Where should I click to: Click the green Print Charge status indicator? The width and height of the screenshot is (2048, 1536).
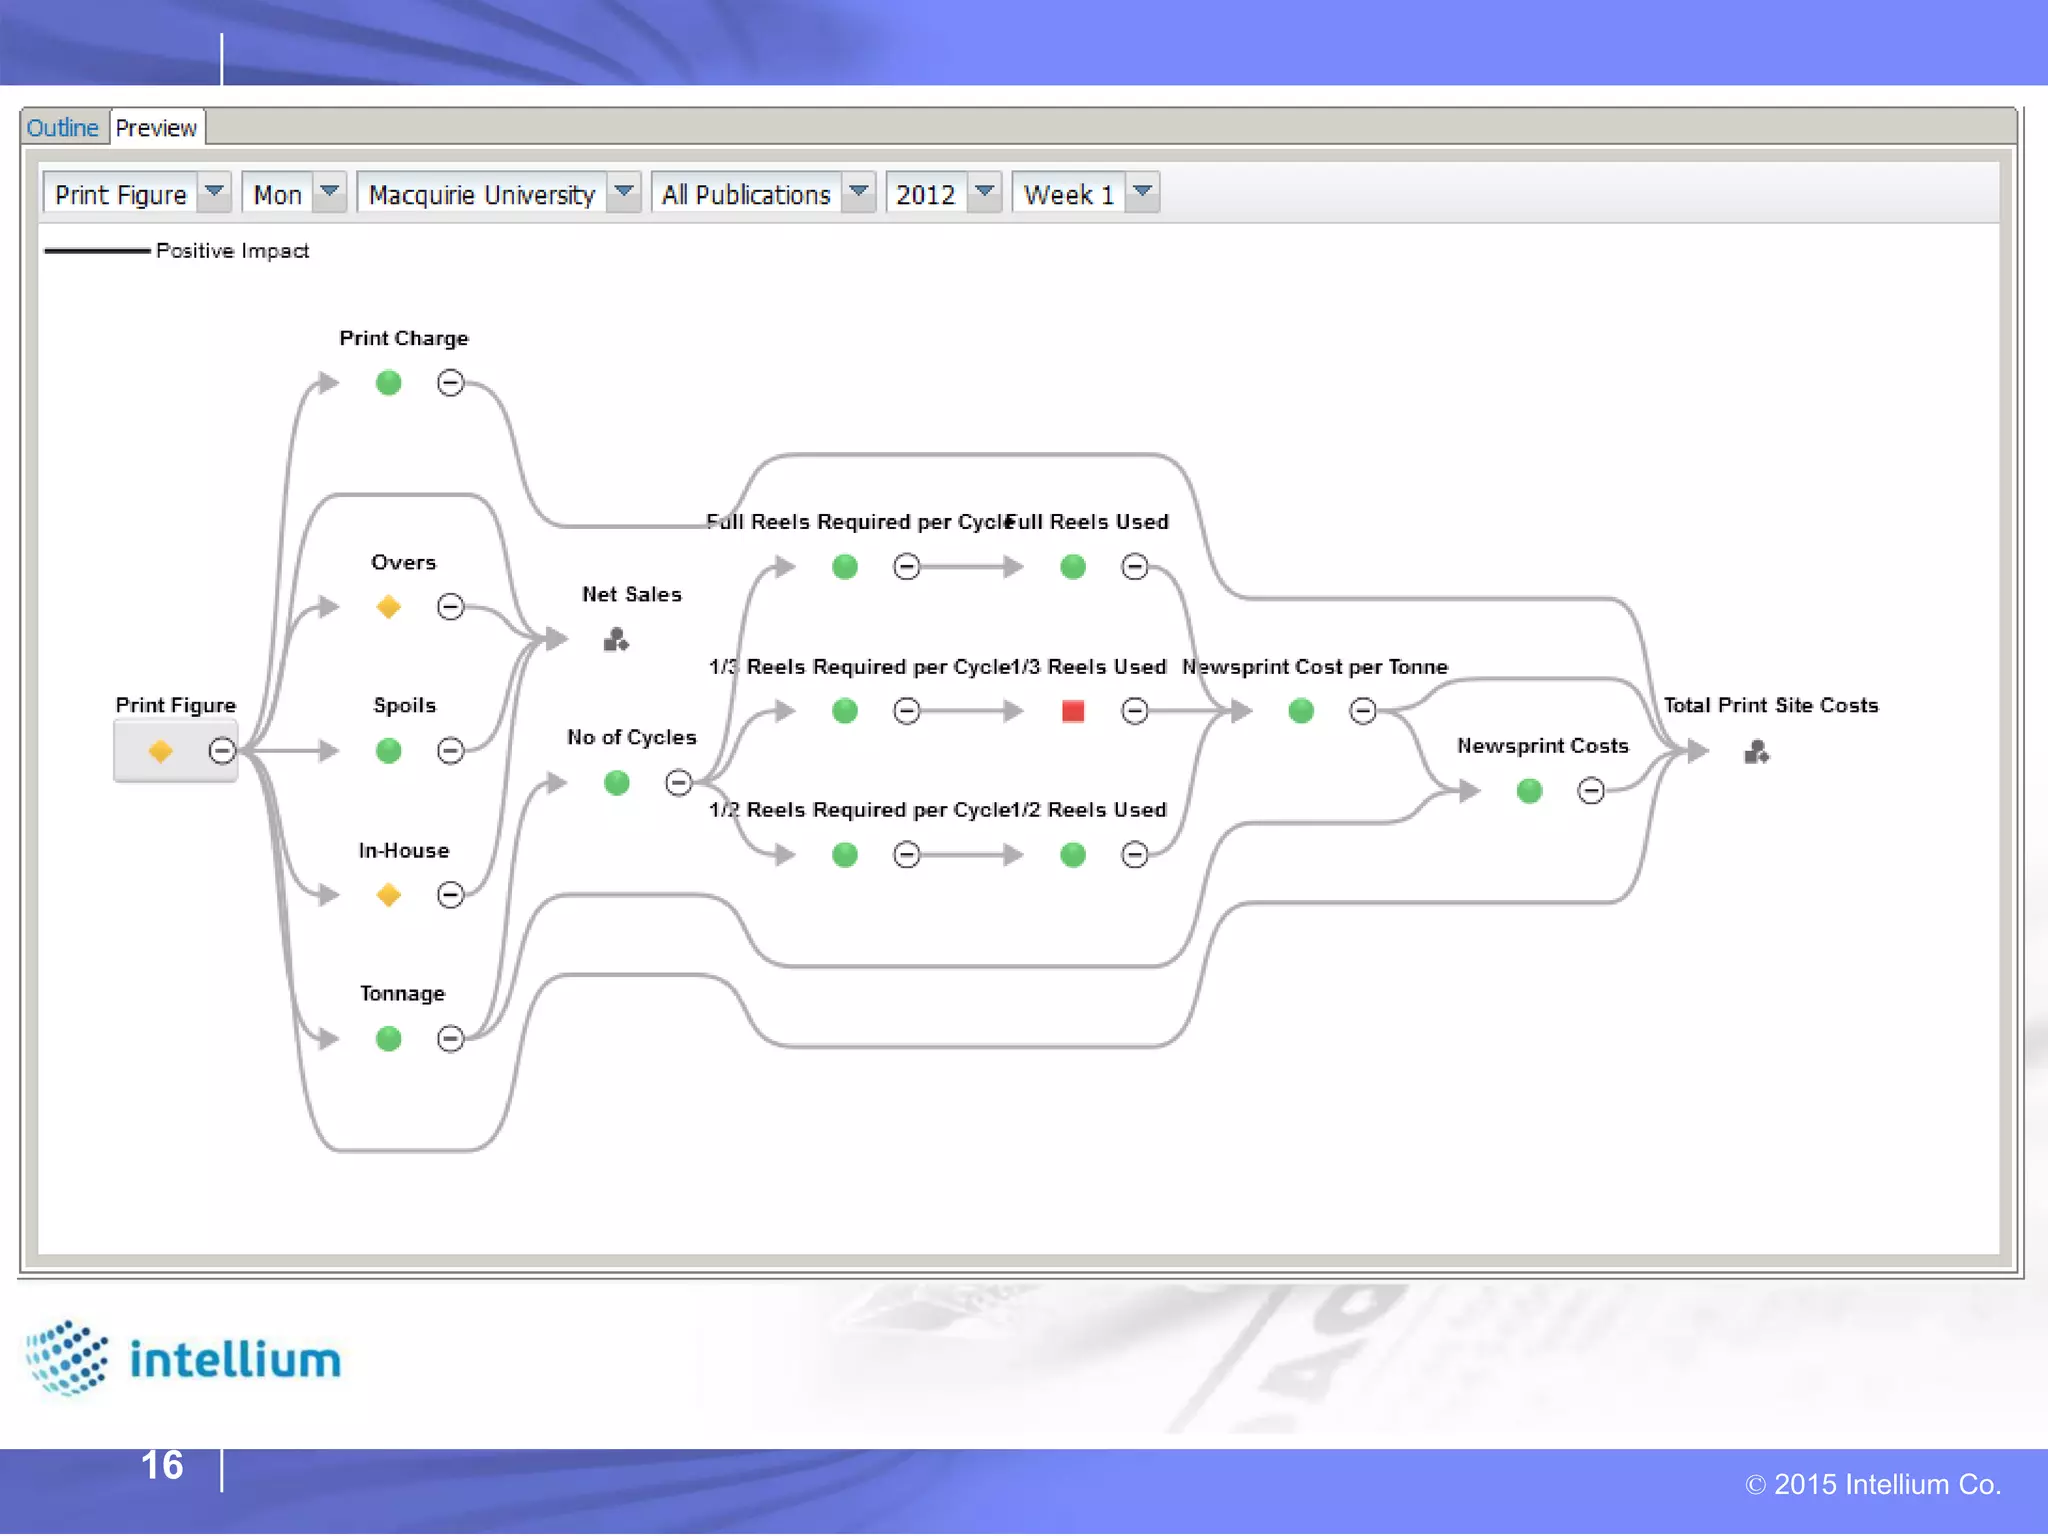389,383
